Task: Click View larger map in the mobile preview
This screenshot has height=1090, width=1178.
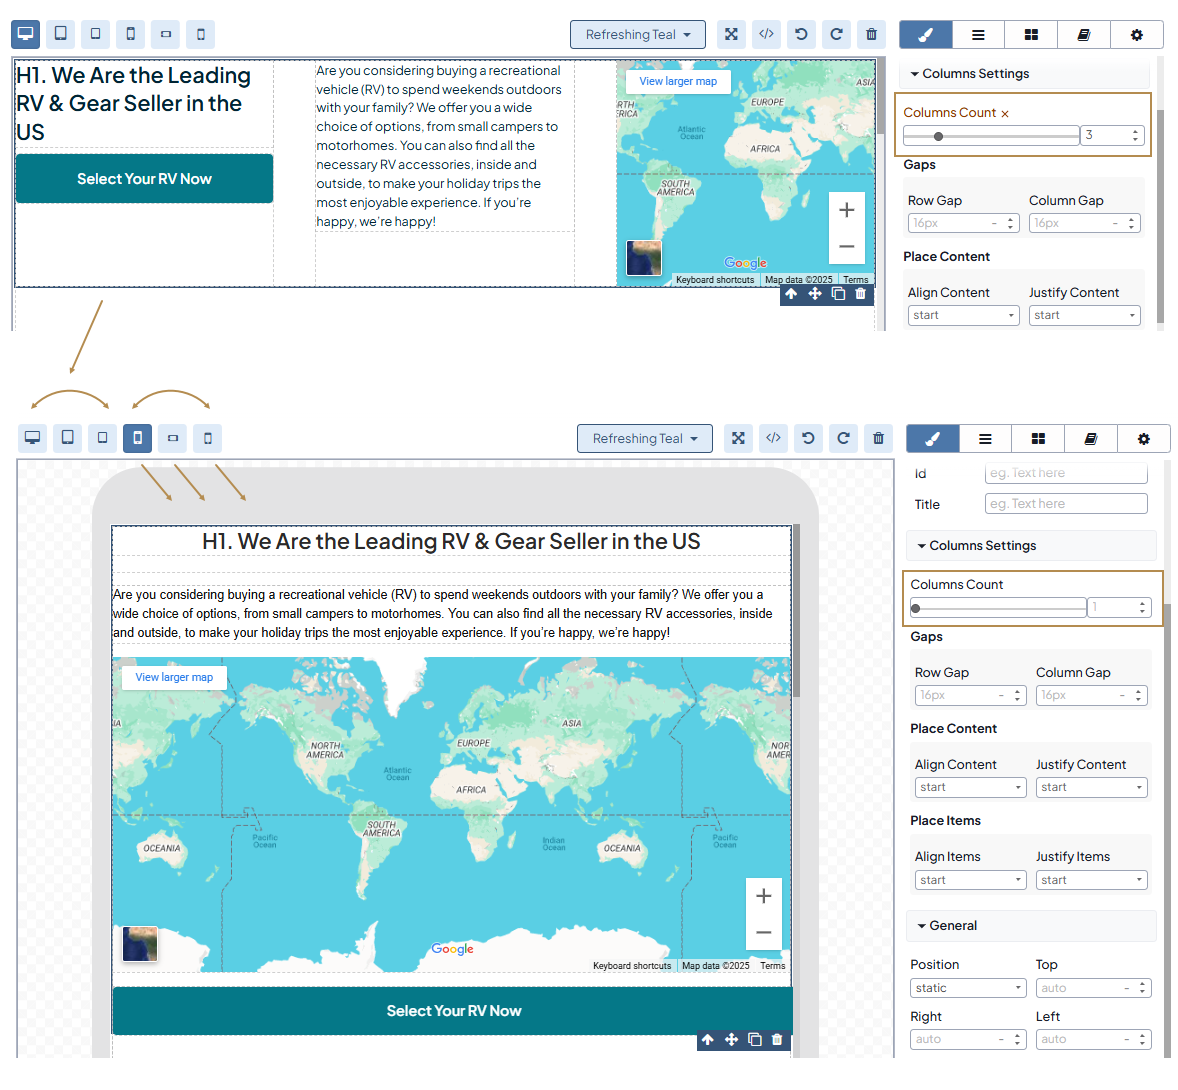Action: coord(174,677)
